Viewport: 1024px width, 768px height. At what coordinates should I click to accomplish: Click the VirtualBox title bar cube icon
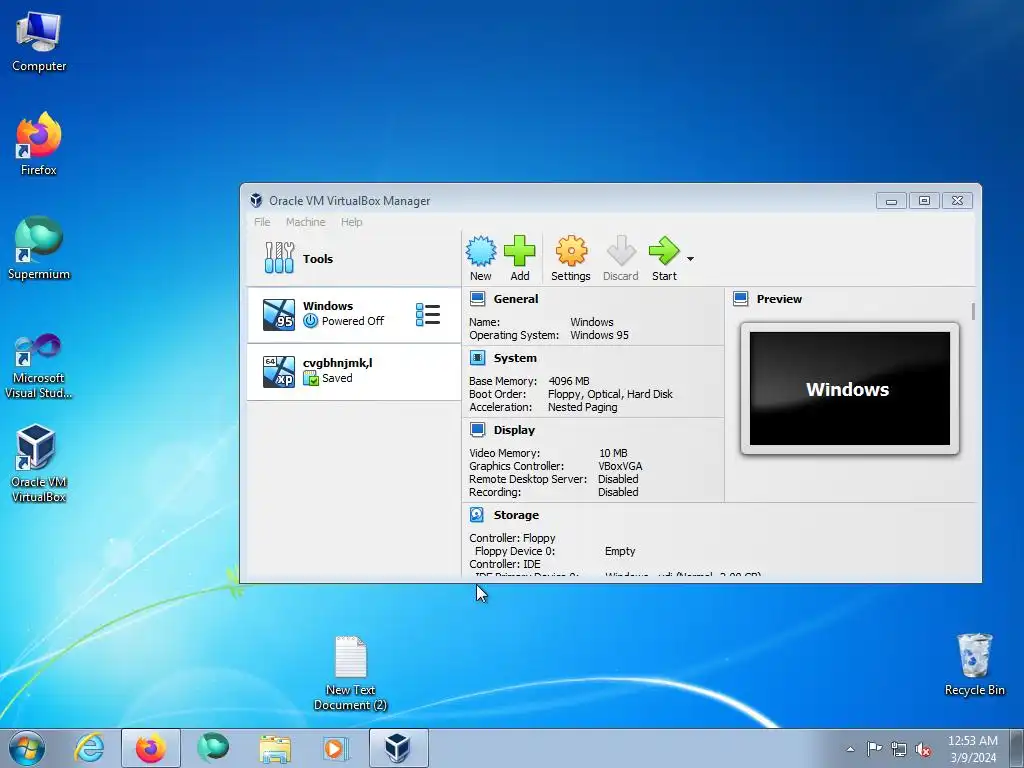click(x=256, y=200)
